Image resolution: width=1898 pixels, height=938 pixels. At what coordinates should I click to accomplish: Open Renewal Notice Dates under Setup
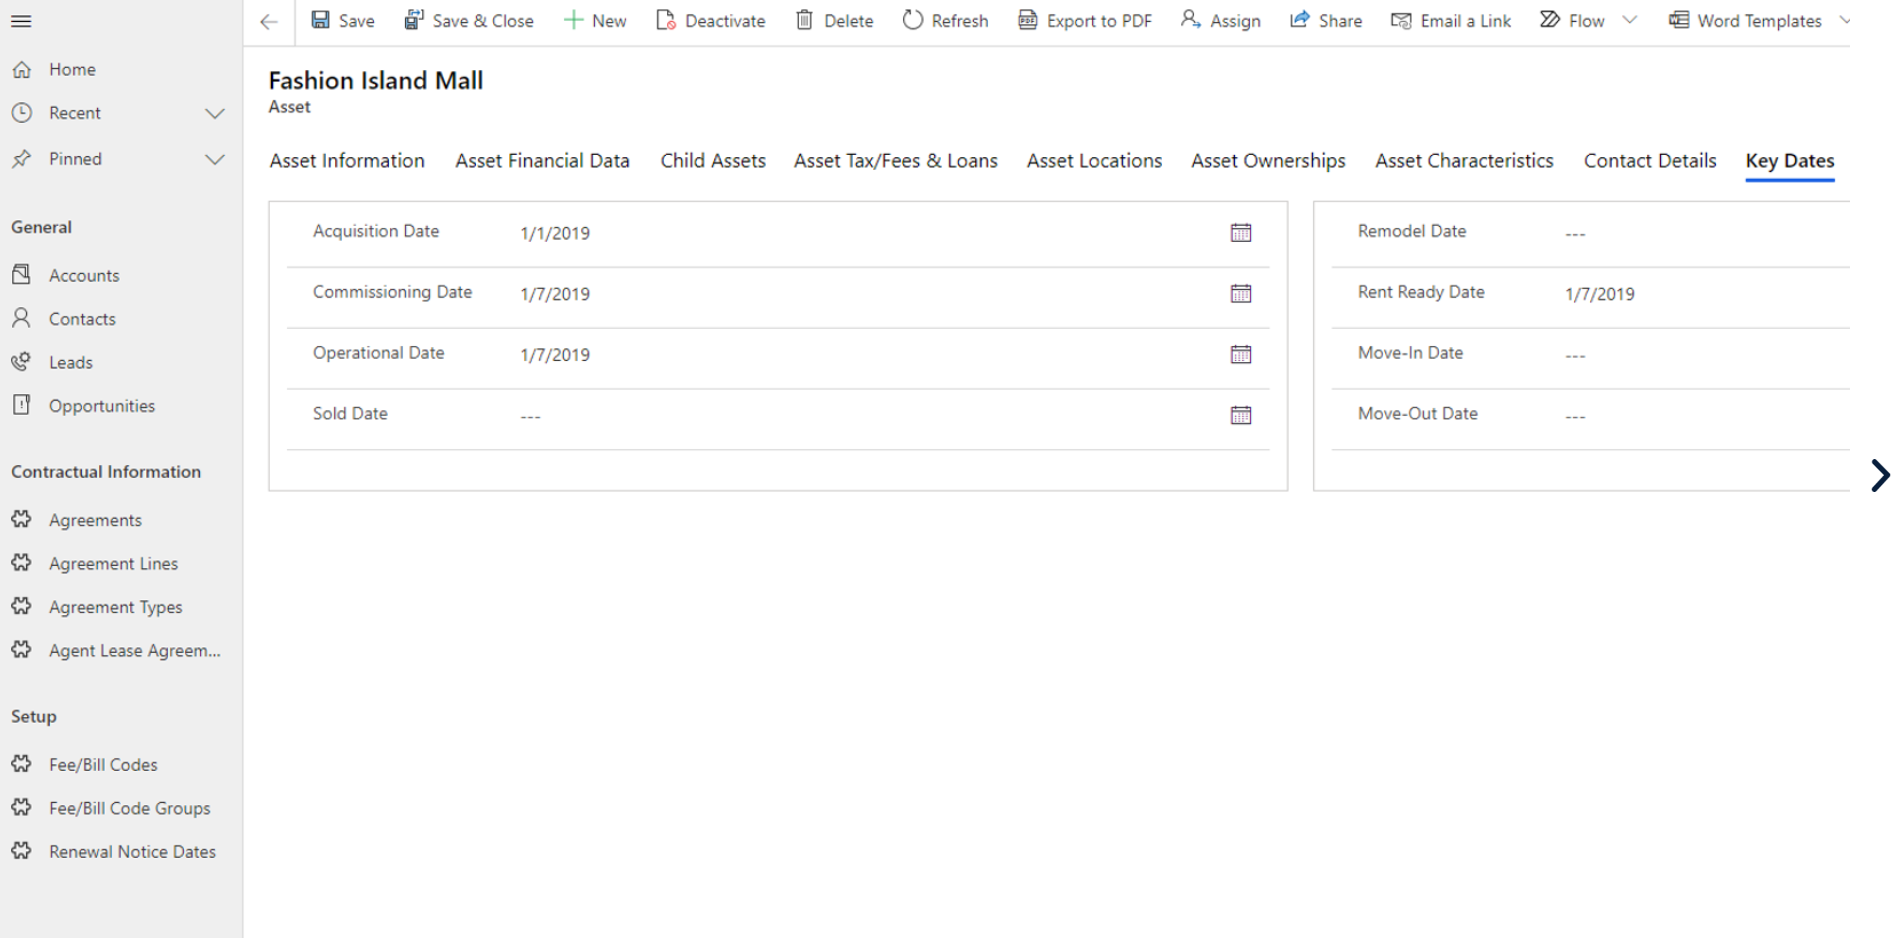tap(132, 851)
